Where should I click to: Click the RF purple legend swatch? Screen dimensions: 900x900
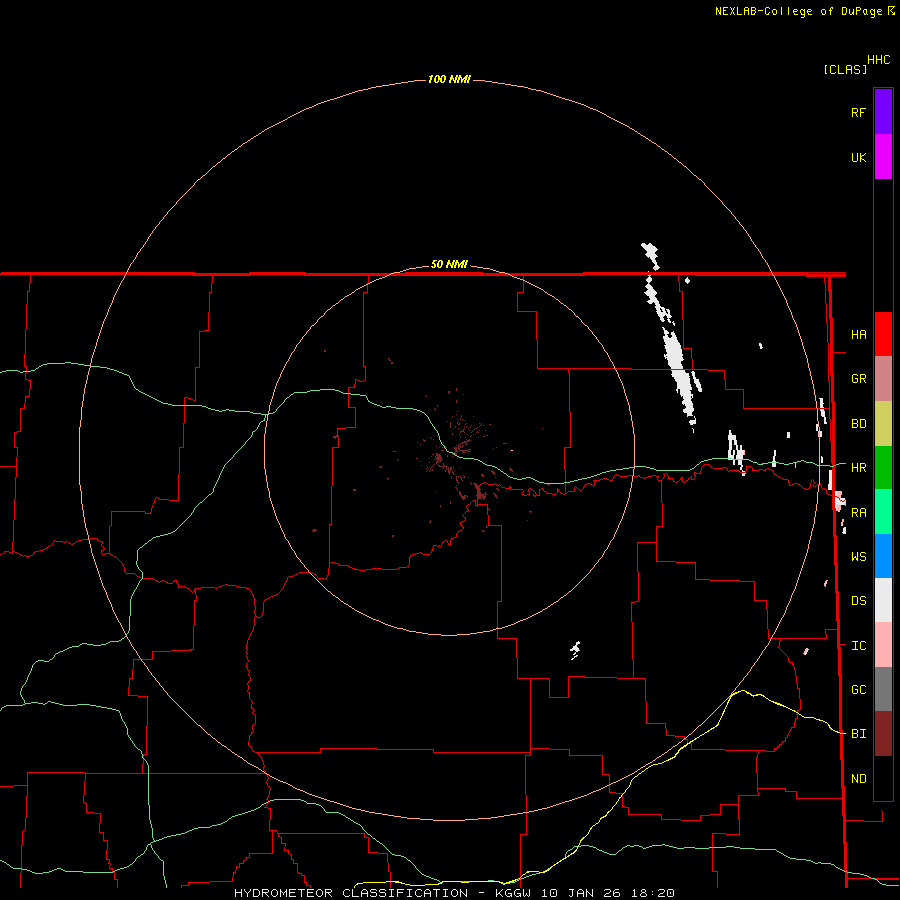point(883,112)
